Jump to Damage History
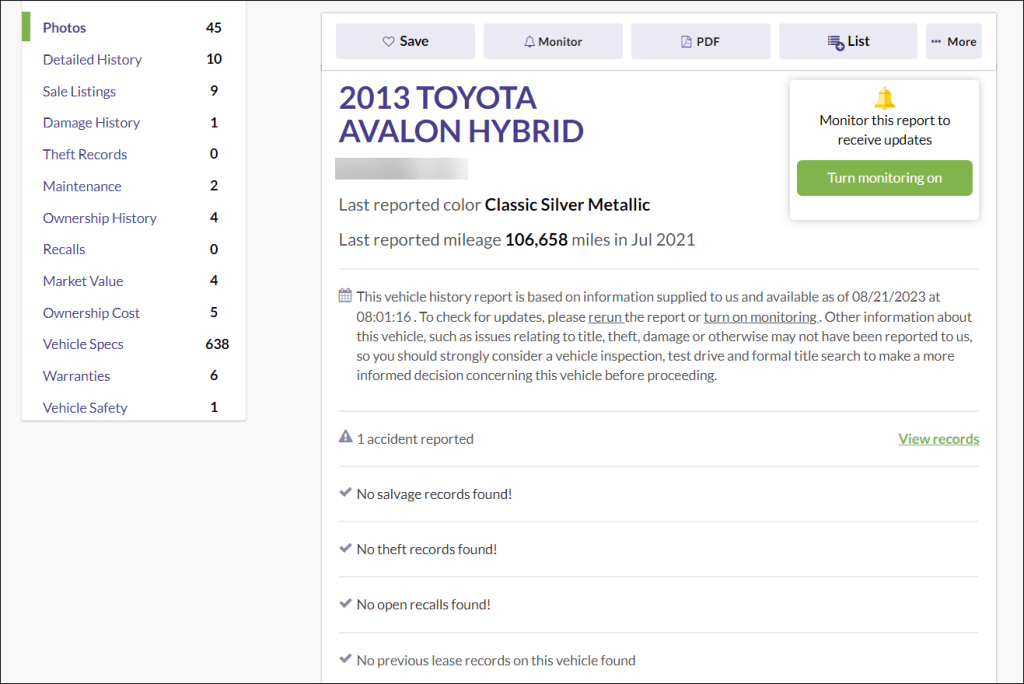The width and height of the screenshot is (1024, 684). tap(91, 123)
